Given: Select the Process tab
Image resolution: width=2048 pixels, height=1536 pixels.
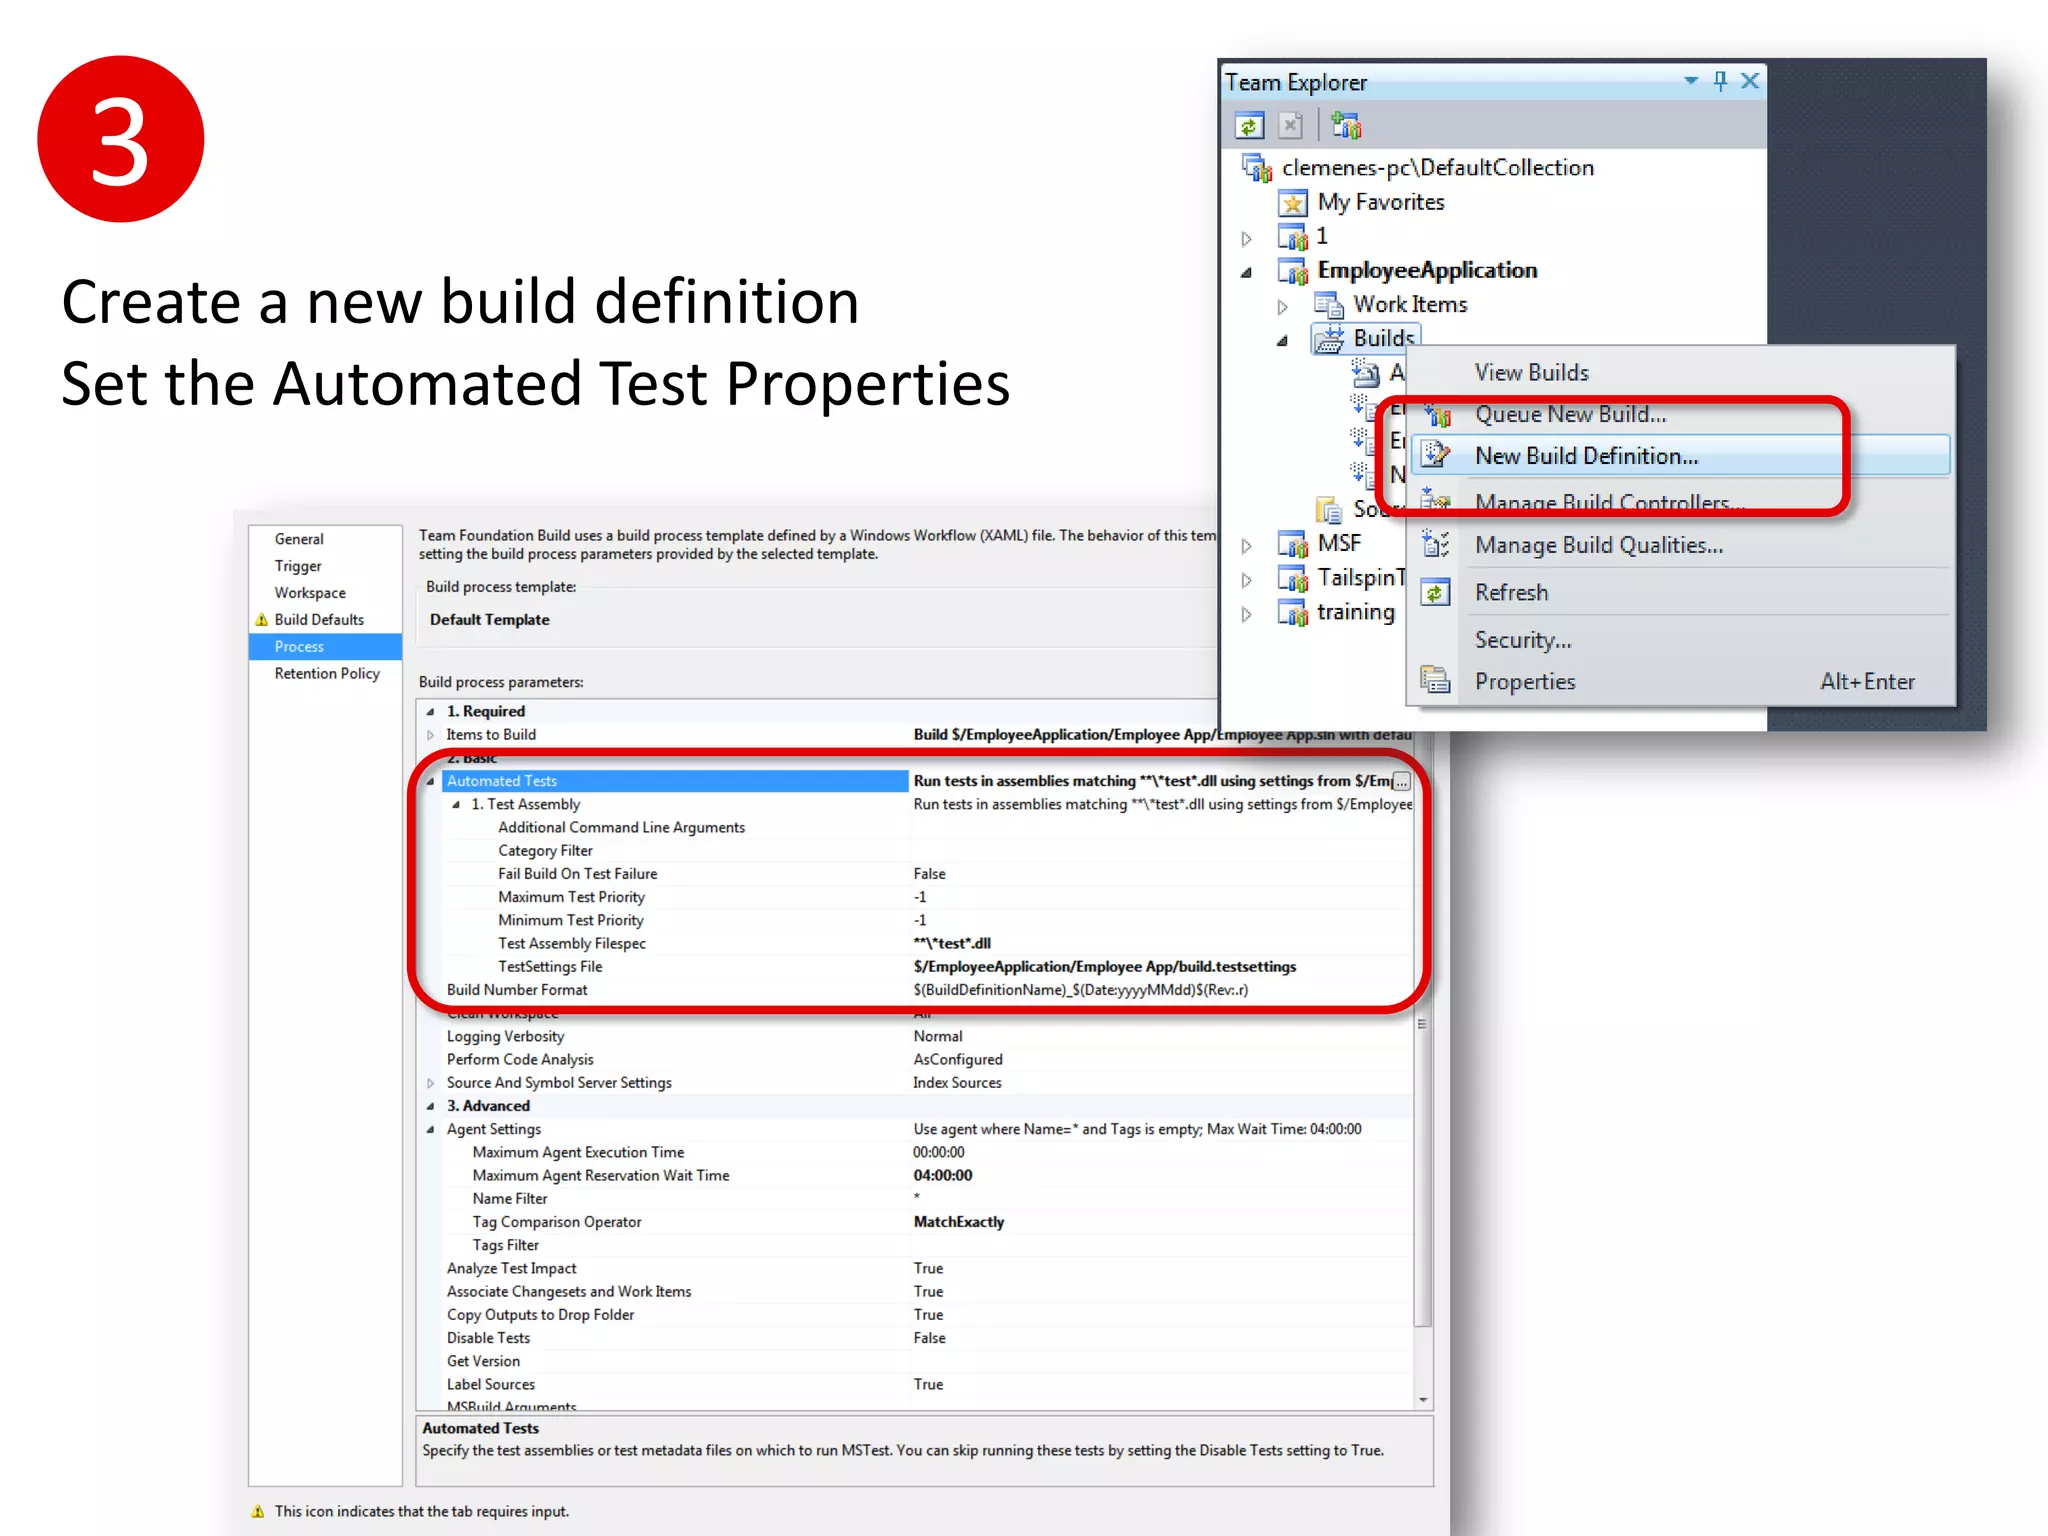Looking at the screenshot, I should (325, 647).
